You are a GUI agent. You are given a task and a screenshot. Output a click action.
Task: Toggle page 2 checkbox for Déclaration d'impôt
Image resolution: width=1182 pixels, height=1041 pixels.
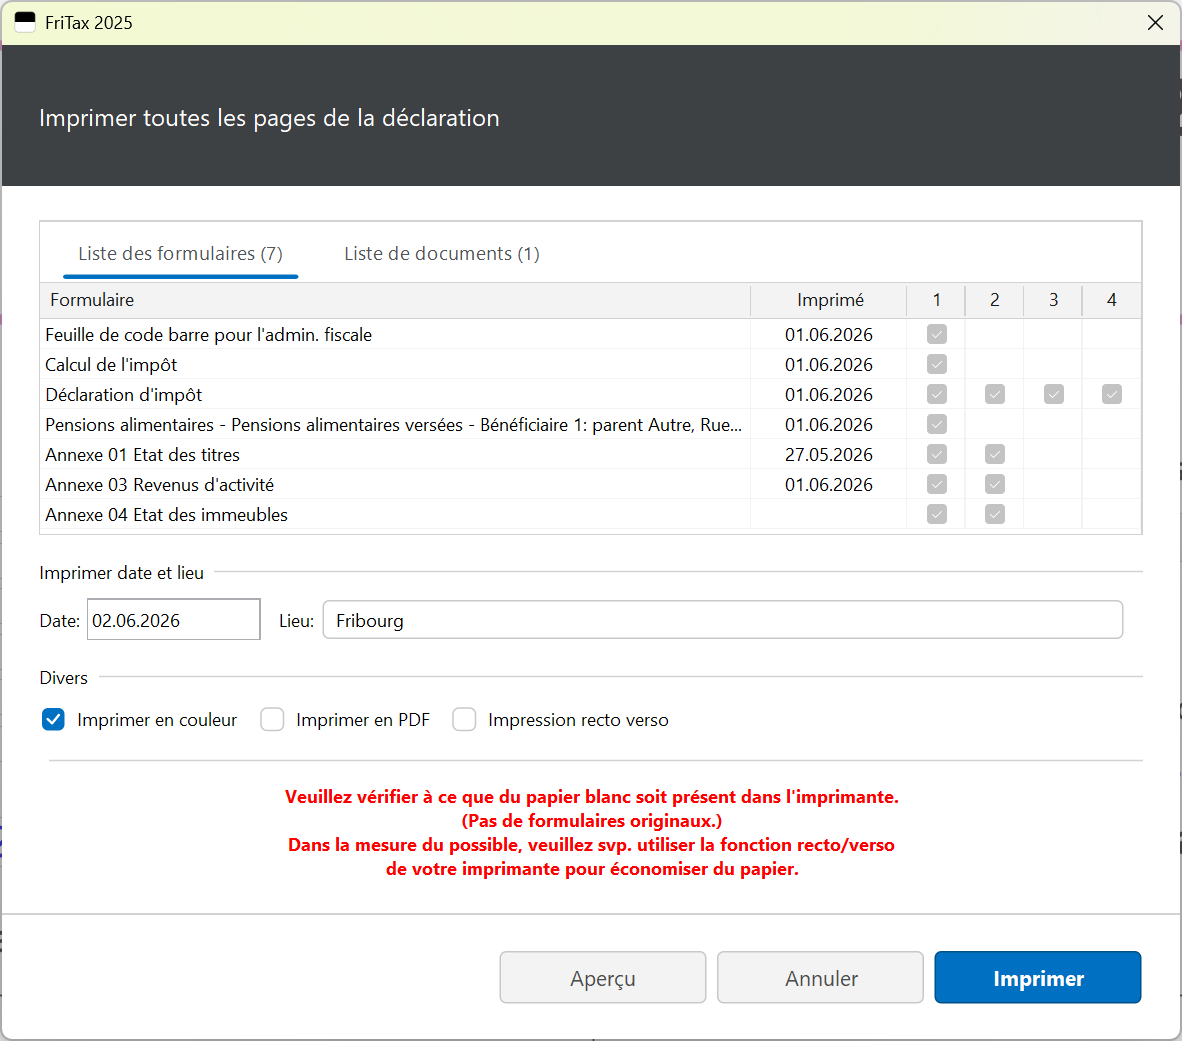[995, 394]
